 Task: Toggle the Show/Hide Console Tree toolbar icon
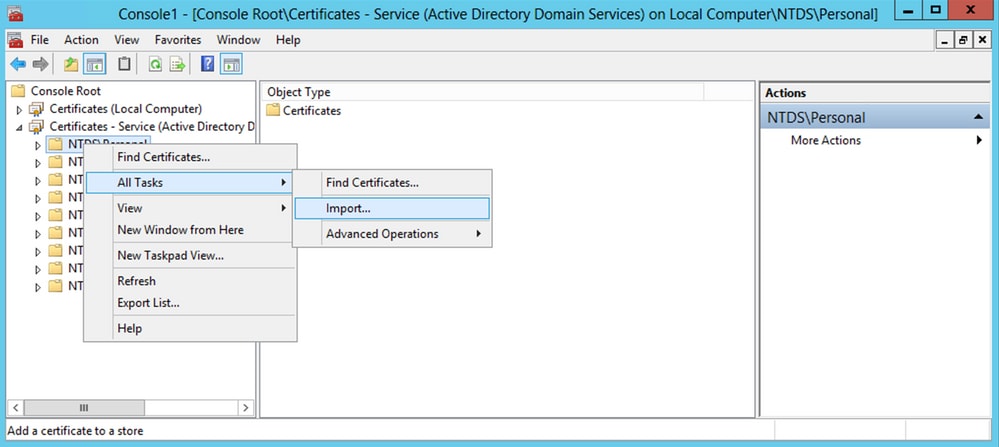coord(95,64)
